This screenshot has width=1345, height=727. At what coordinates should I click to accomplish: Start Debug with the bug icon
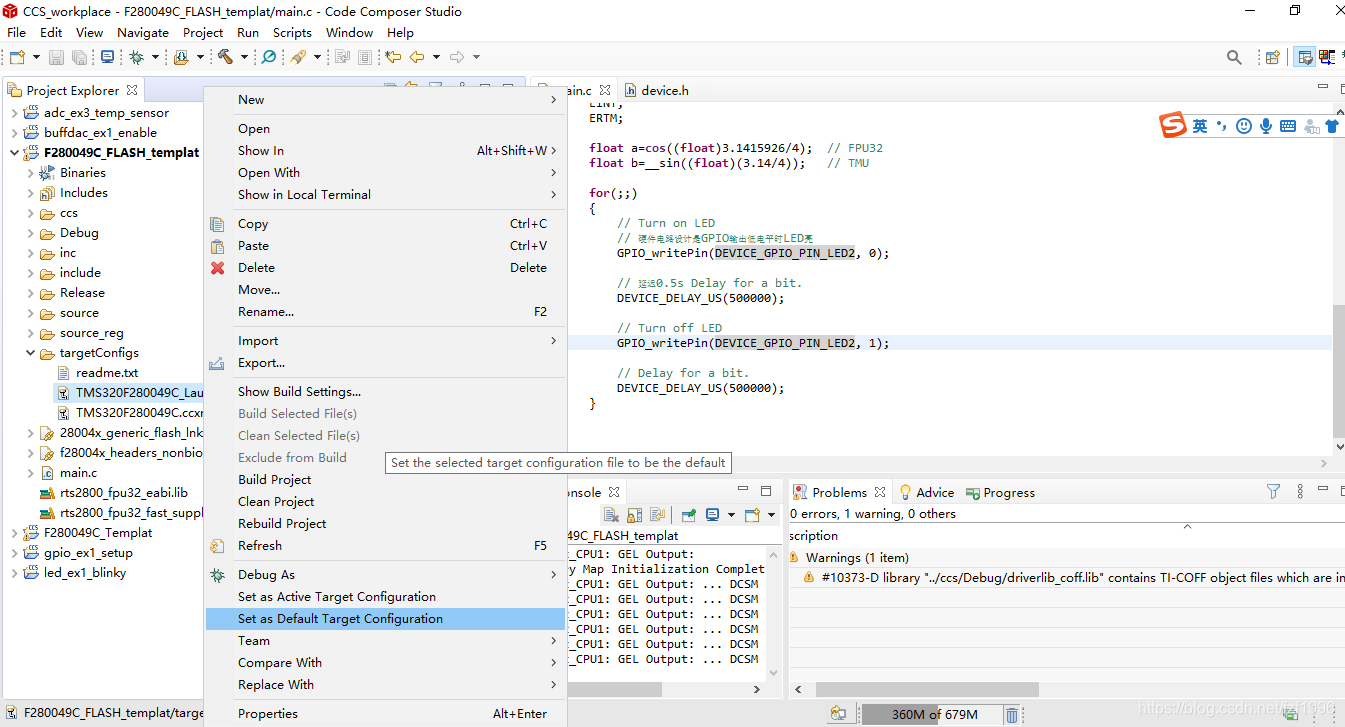136,58
